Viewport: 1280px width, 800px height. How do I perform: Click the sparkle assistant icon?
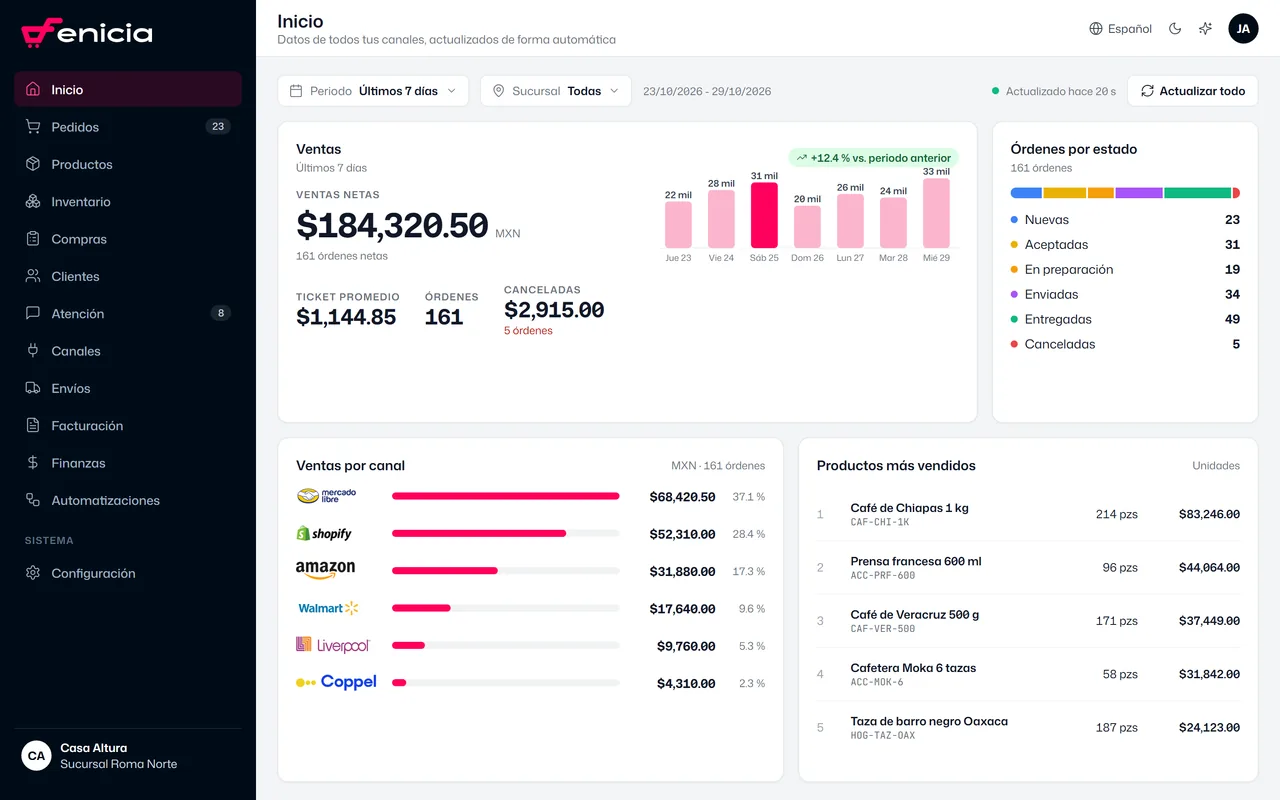click(1205, 29)
